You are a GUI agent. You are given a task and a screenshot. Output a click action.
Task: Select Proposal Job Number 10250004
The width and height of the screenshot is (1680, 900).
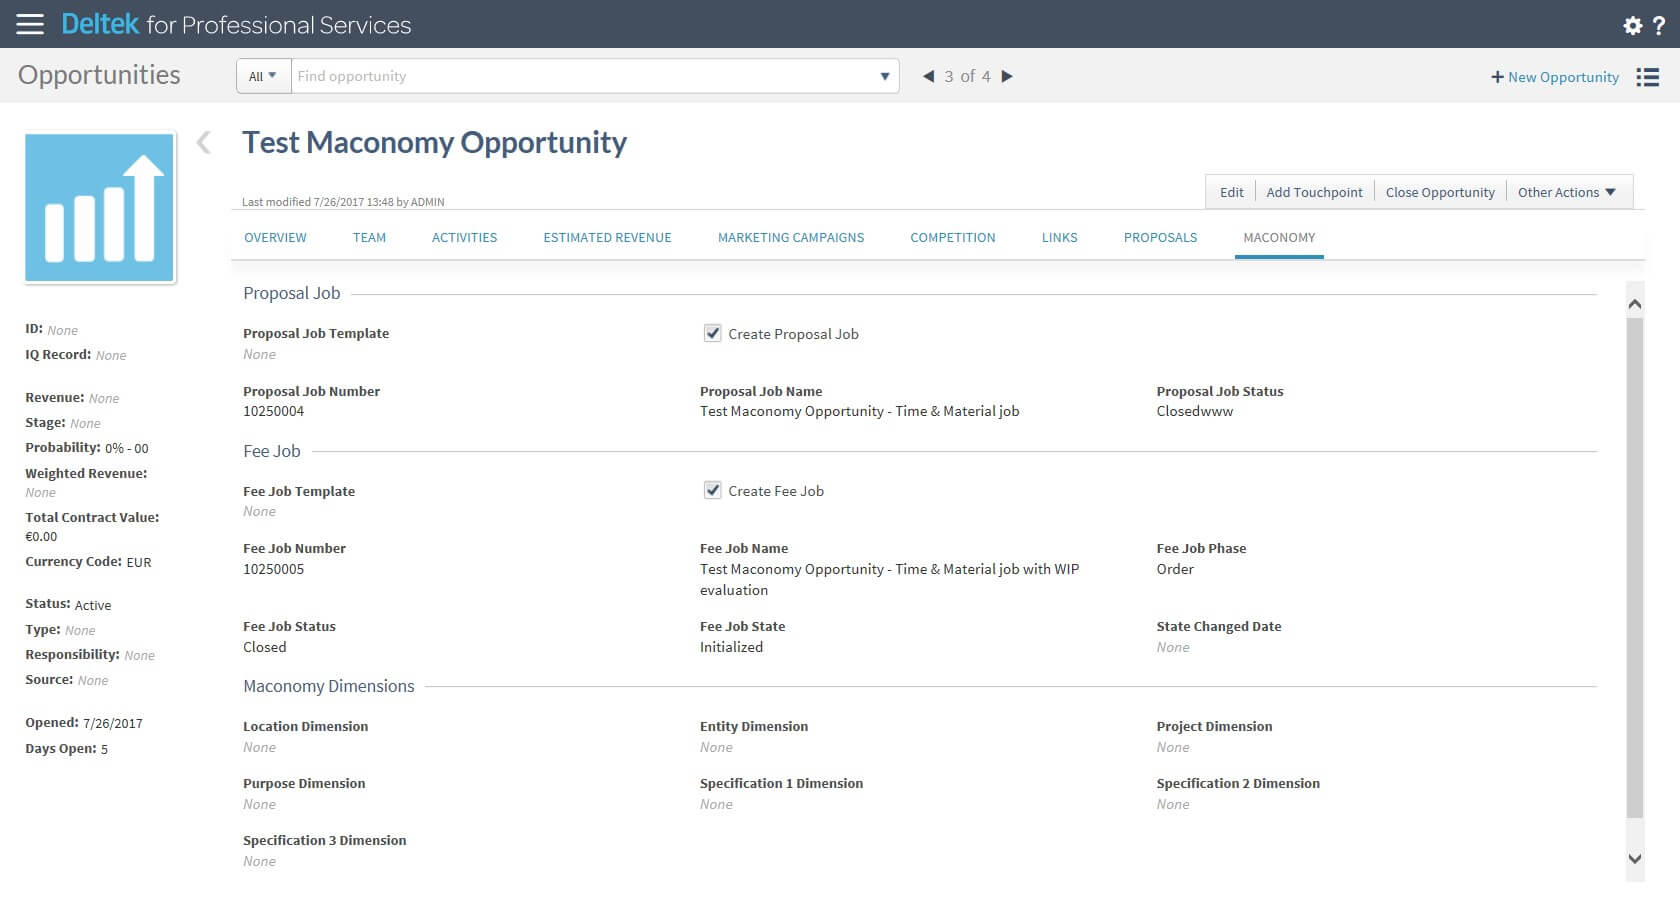(273, 411)
